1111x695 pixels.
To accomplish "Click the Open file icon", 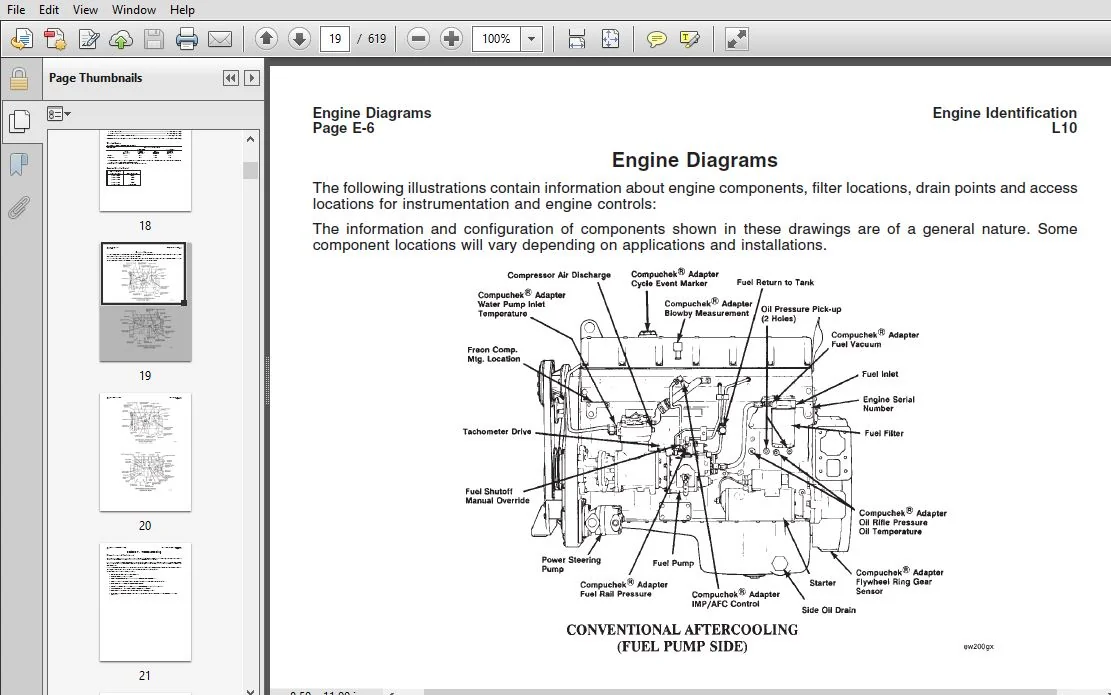I will point(21,39).
